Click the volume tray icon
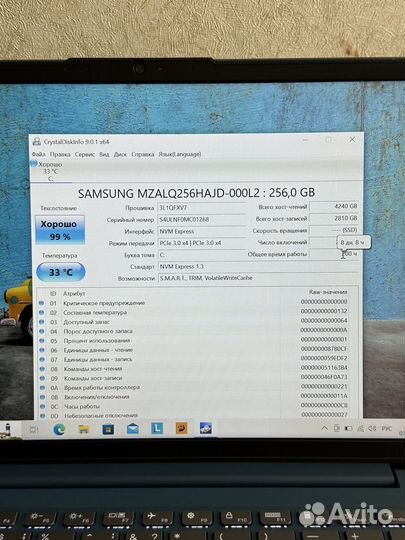Screen dimensions: 405x540 coord(372,428)
